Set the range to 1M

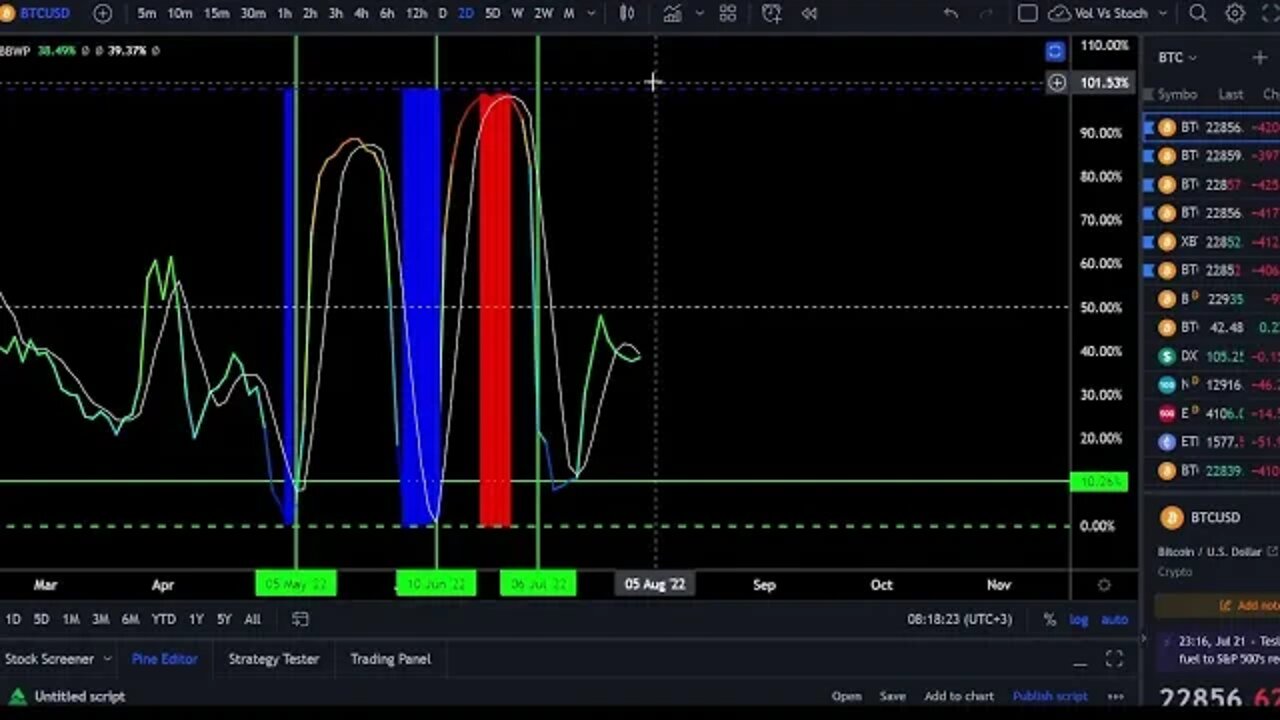pyautogui.click(x=71, y=619)
